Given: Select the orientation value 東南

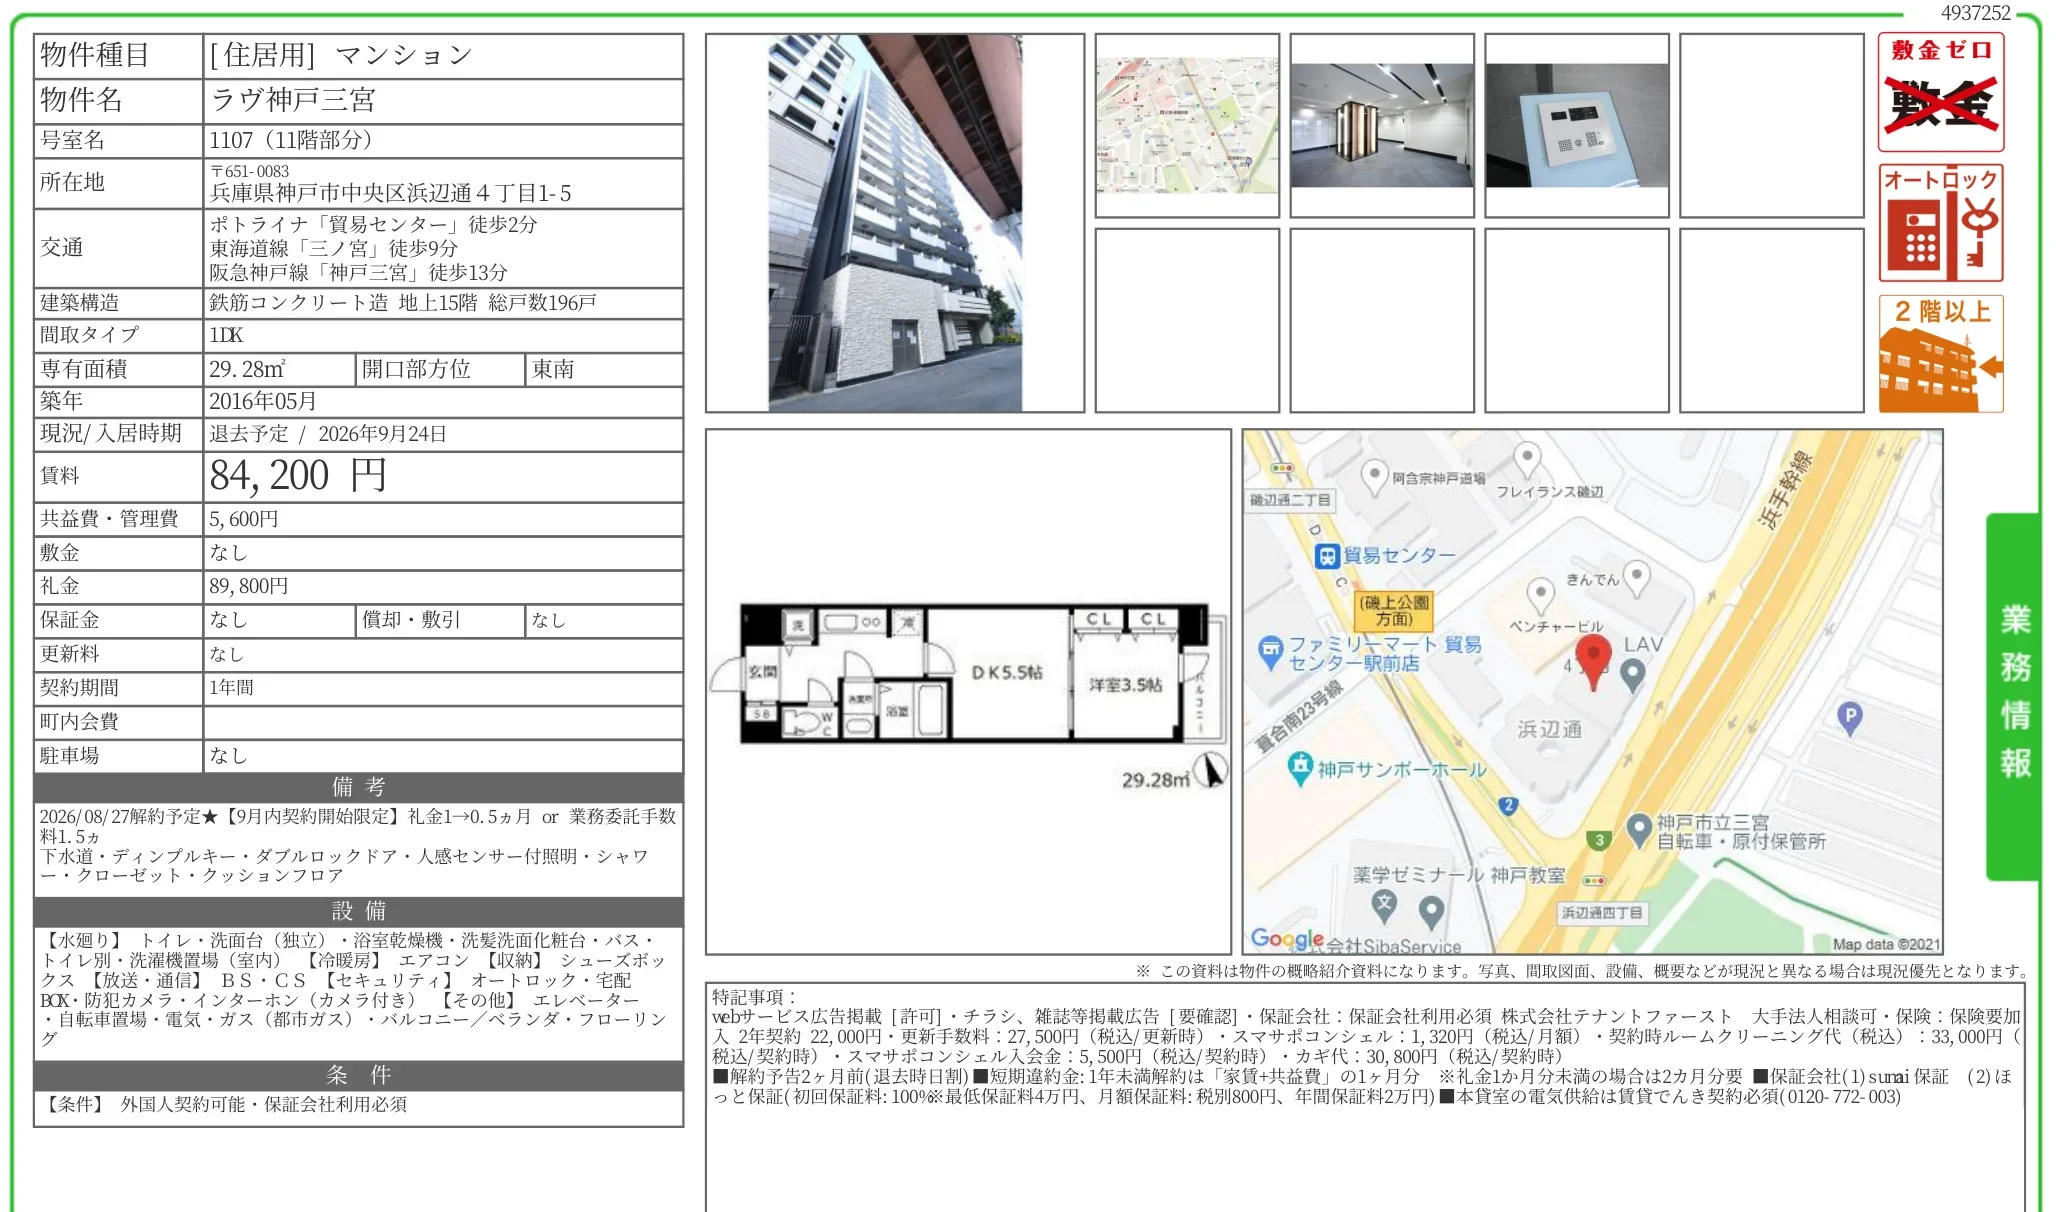Looking at the screenshot, I should (x=553, y=369).
